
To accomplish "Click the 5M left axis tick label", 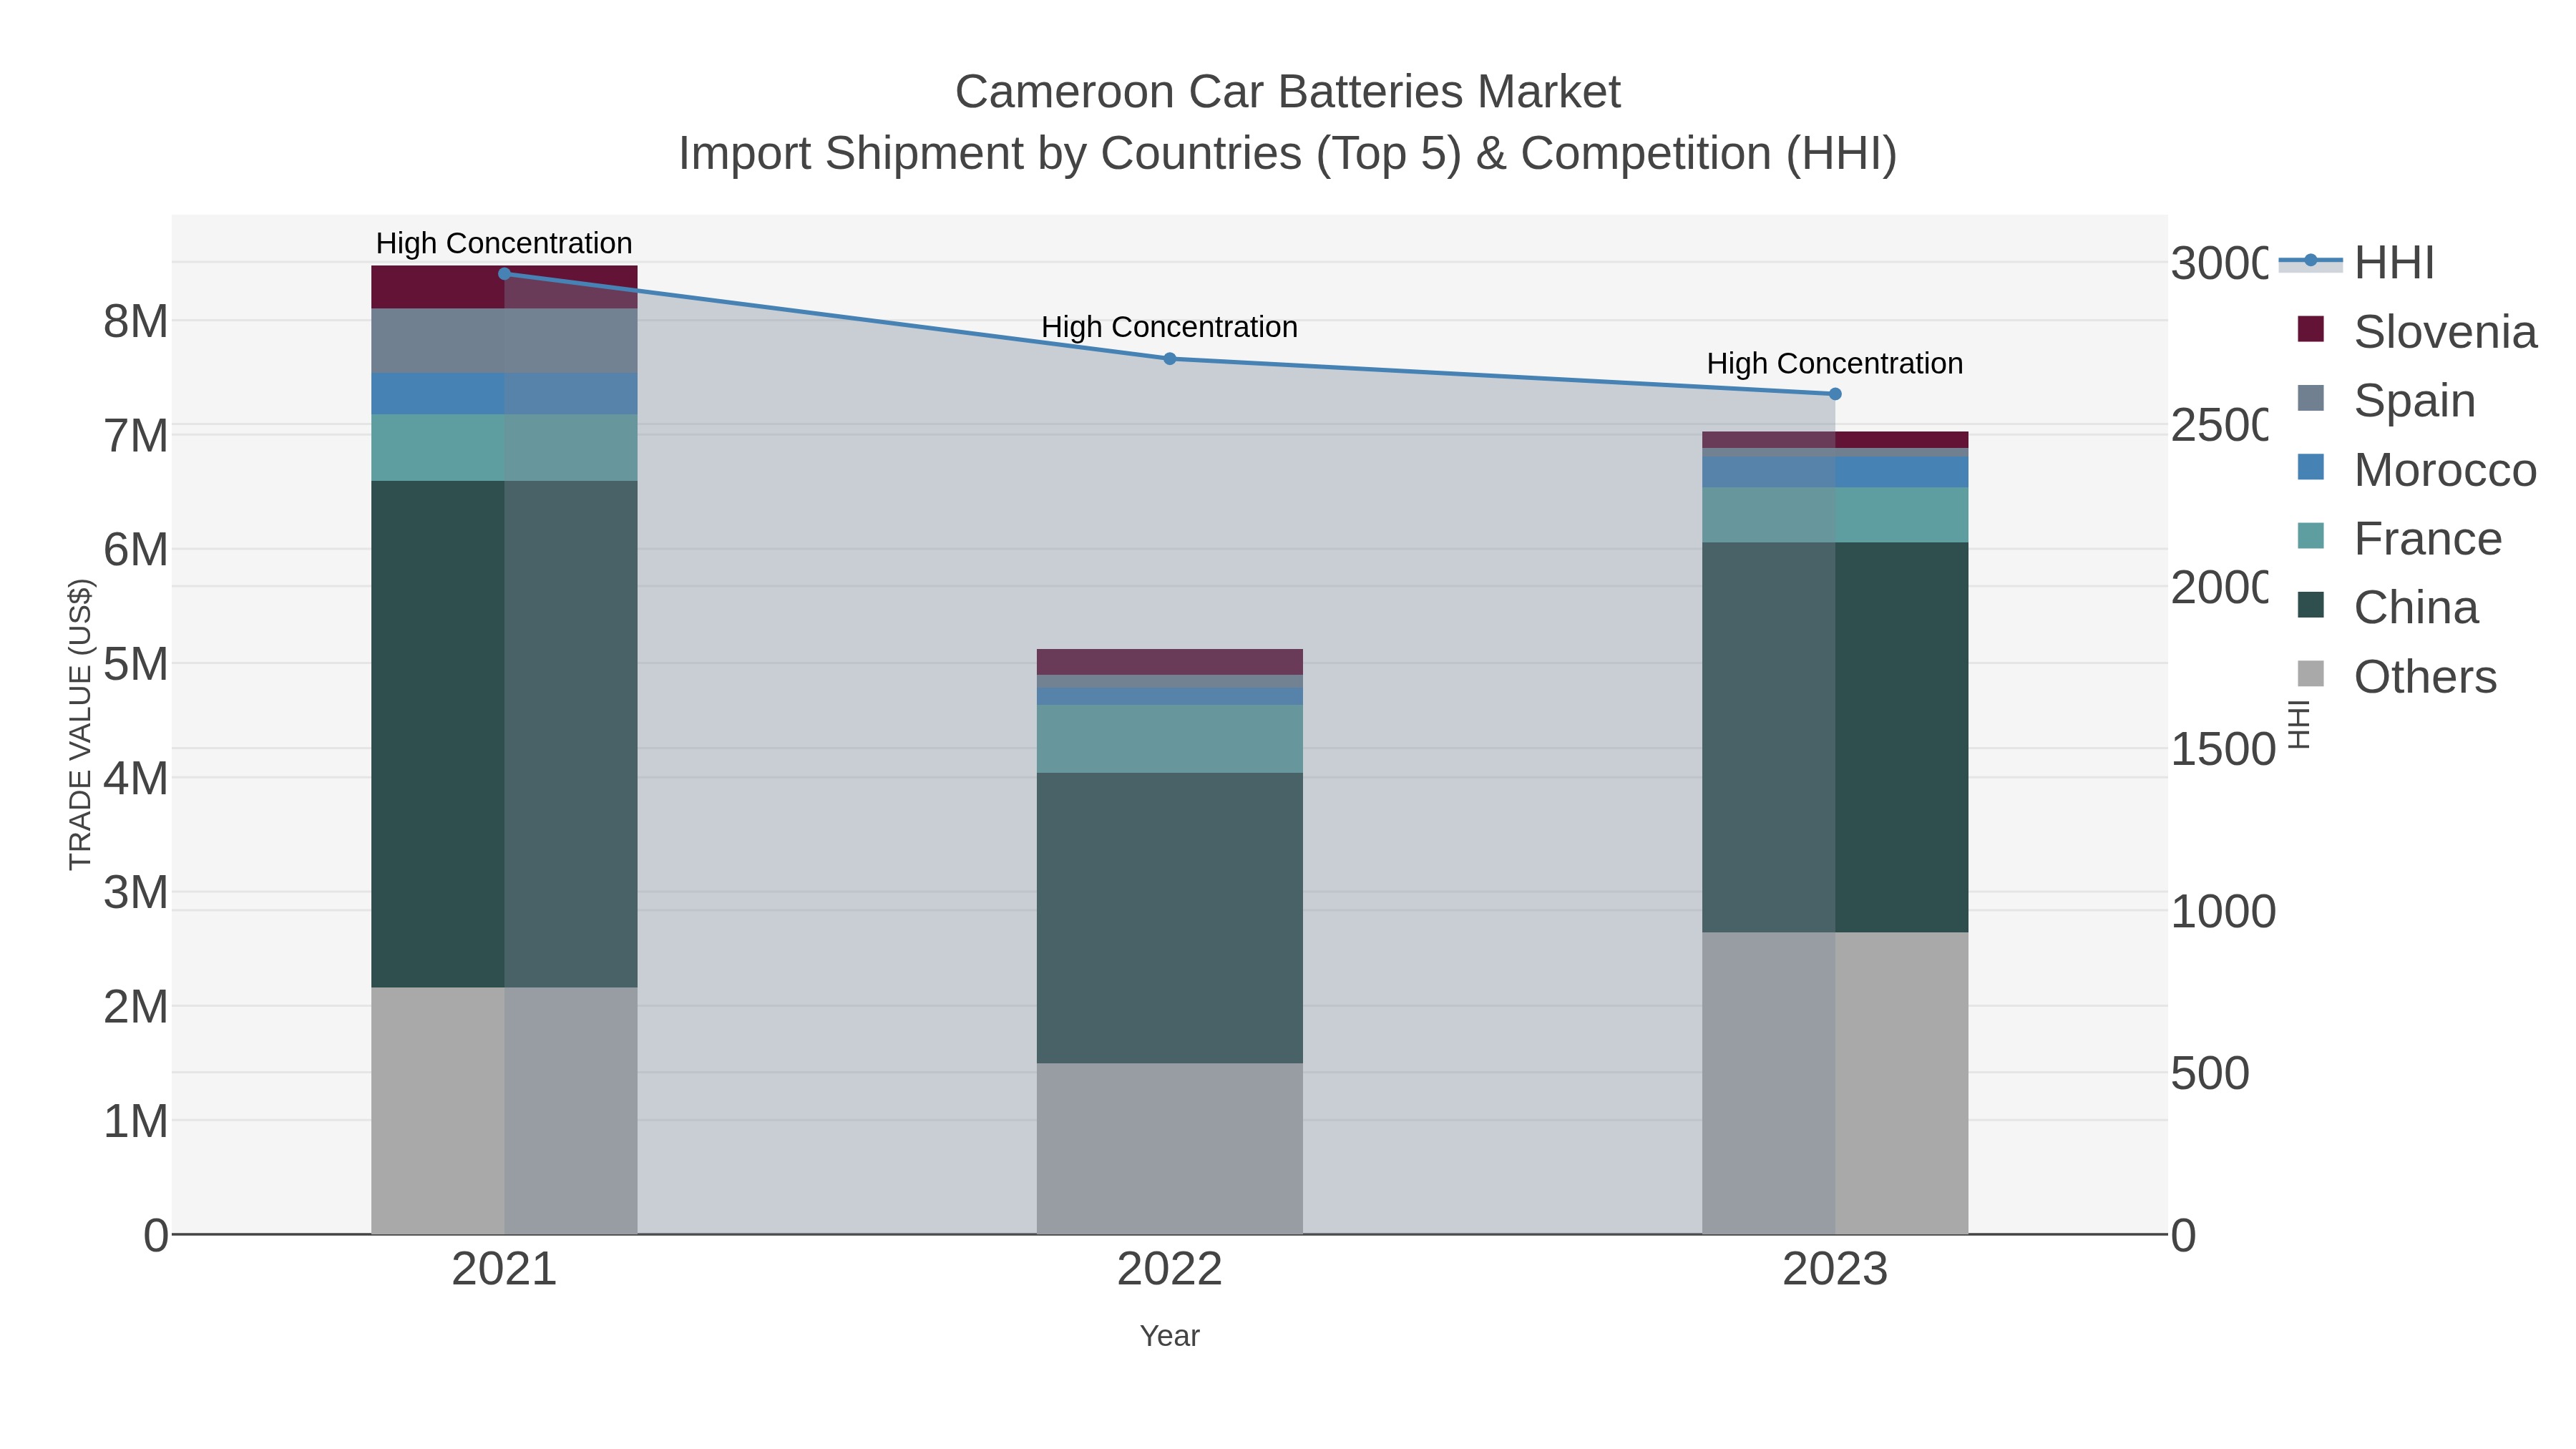I will click(x=136, y=664).
